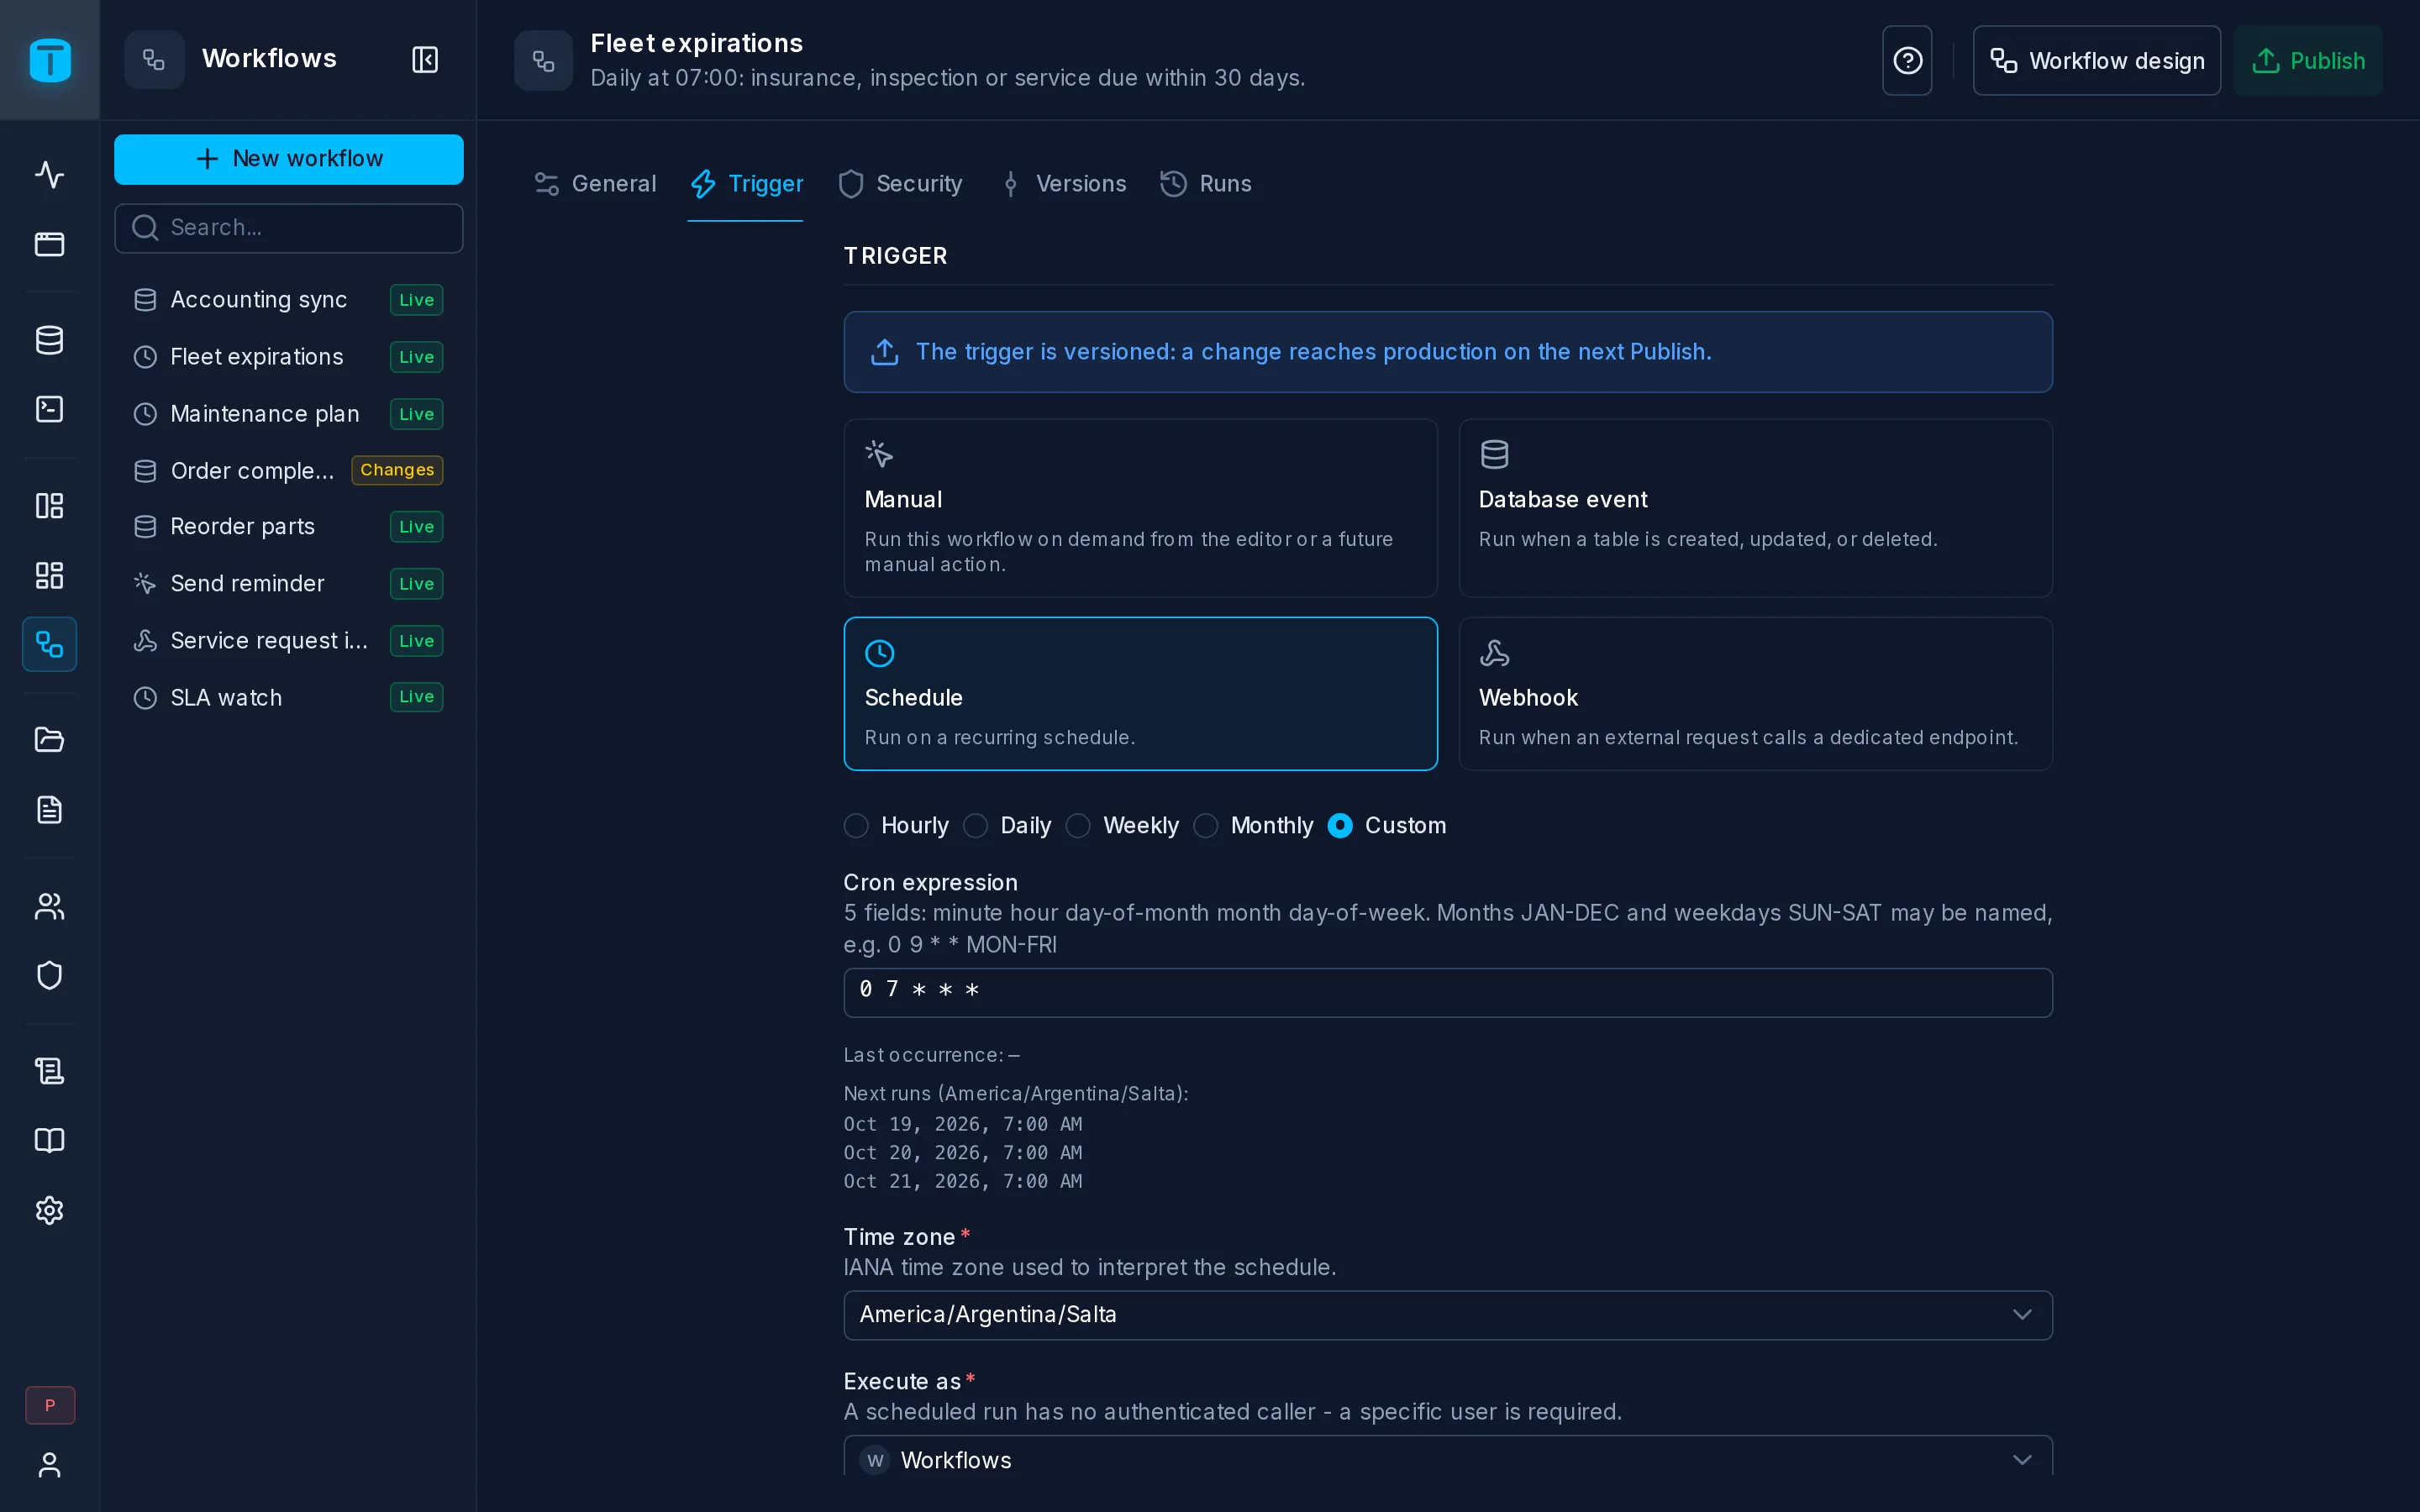Open the activity pulse icon in sidebar

point(49,175)
